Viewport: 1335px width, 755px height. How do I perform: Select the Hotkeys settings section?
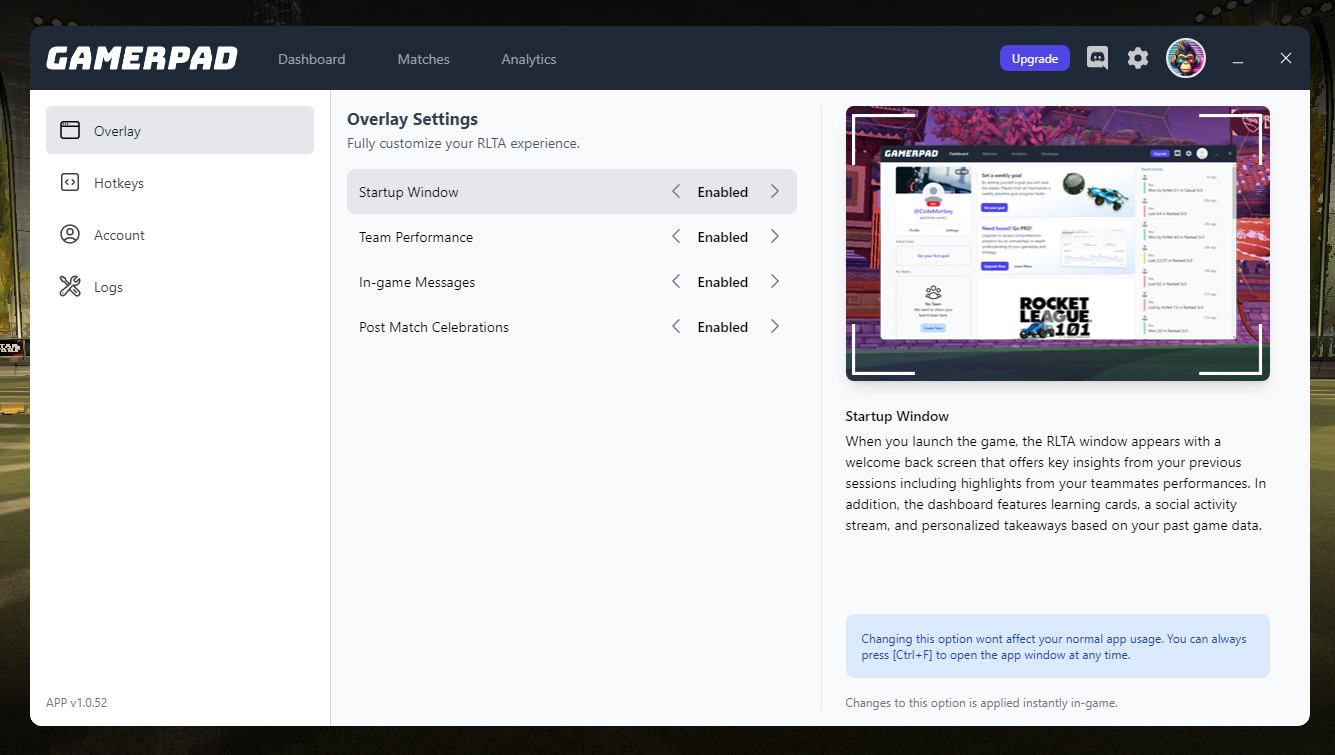click(x=180, y=183)
